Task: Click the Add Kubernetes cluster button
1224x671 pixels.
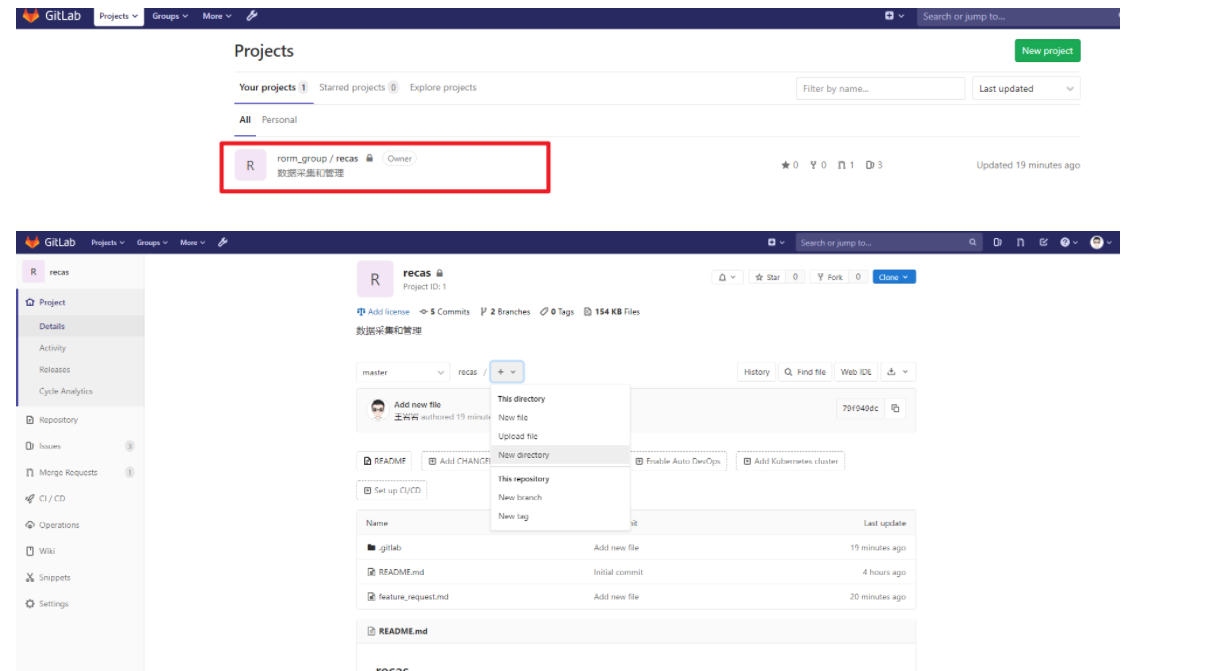Action: pos(790,461)
